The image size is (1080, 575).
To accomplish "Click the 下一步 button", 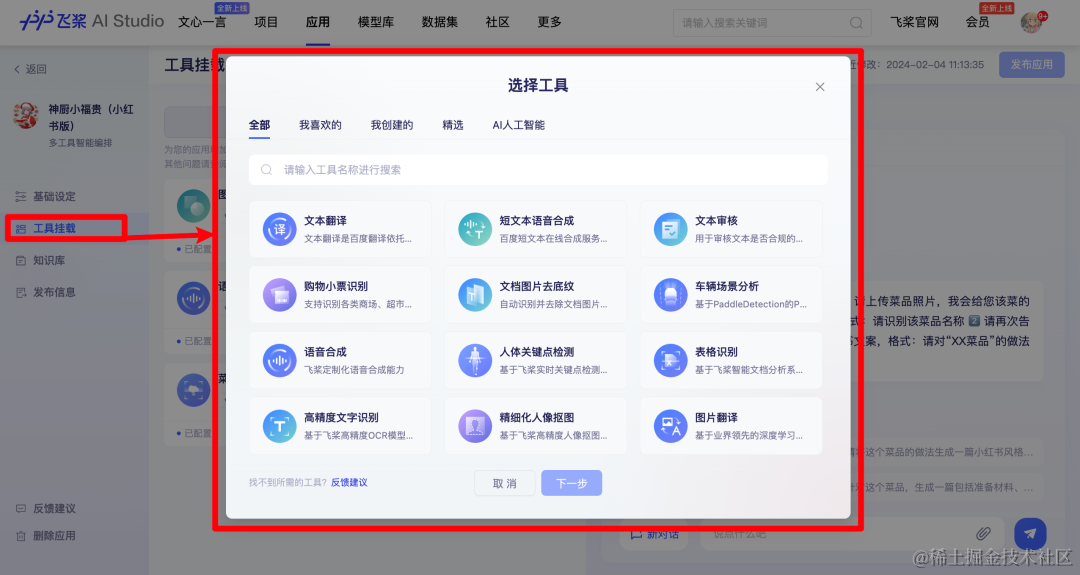I will click(572, 483).
